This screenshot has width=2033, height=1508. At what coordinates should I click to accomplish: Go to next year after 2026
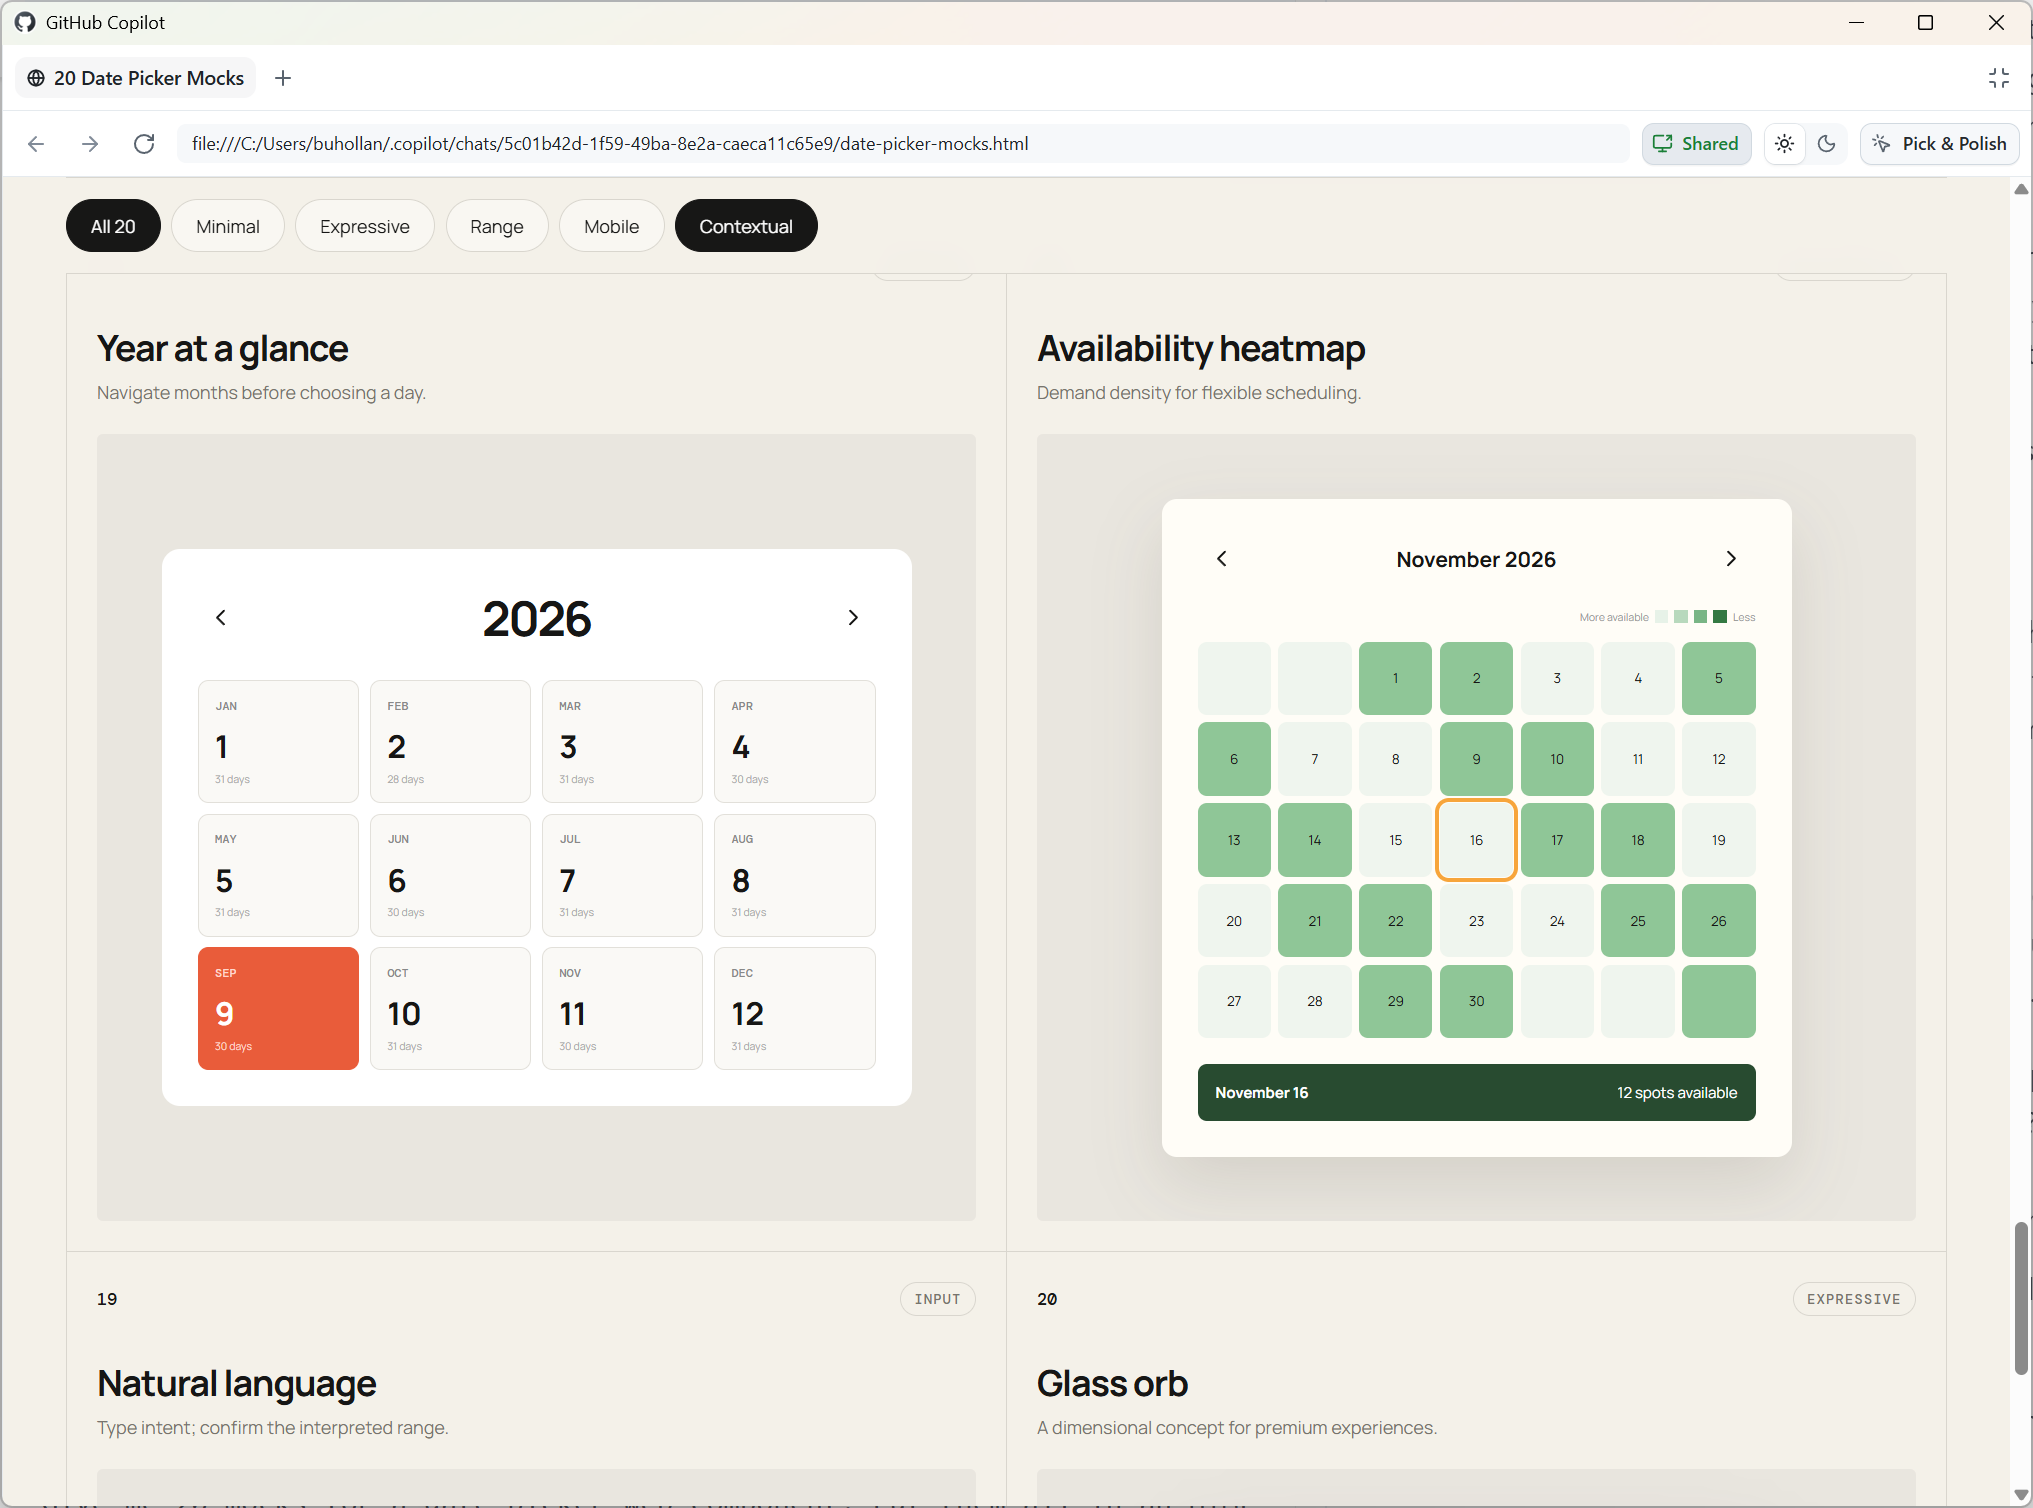pyautogui.click(x=853, y=618)
